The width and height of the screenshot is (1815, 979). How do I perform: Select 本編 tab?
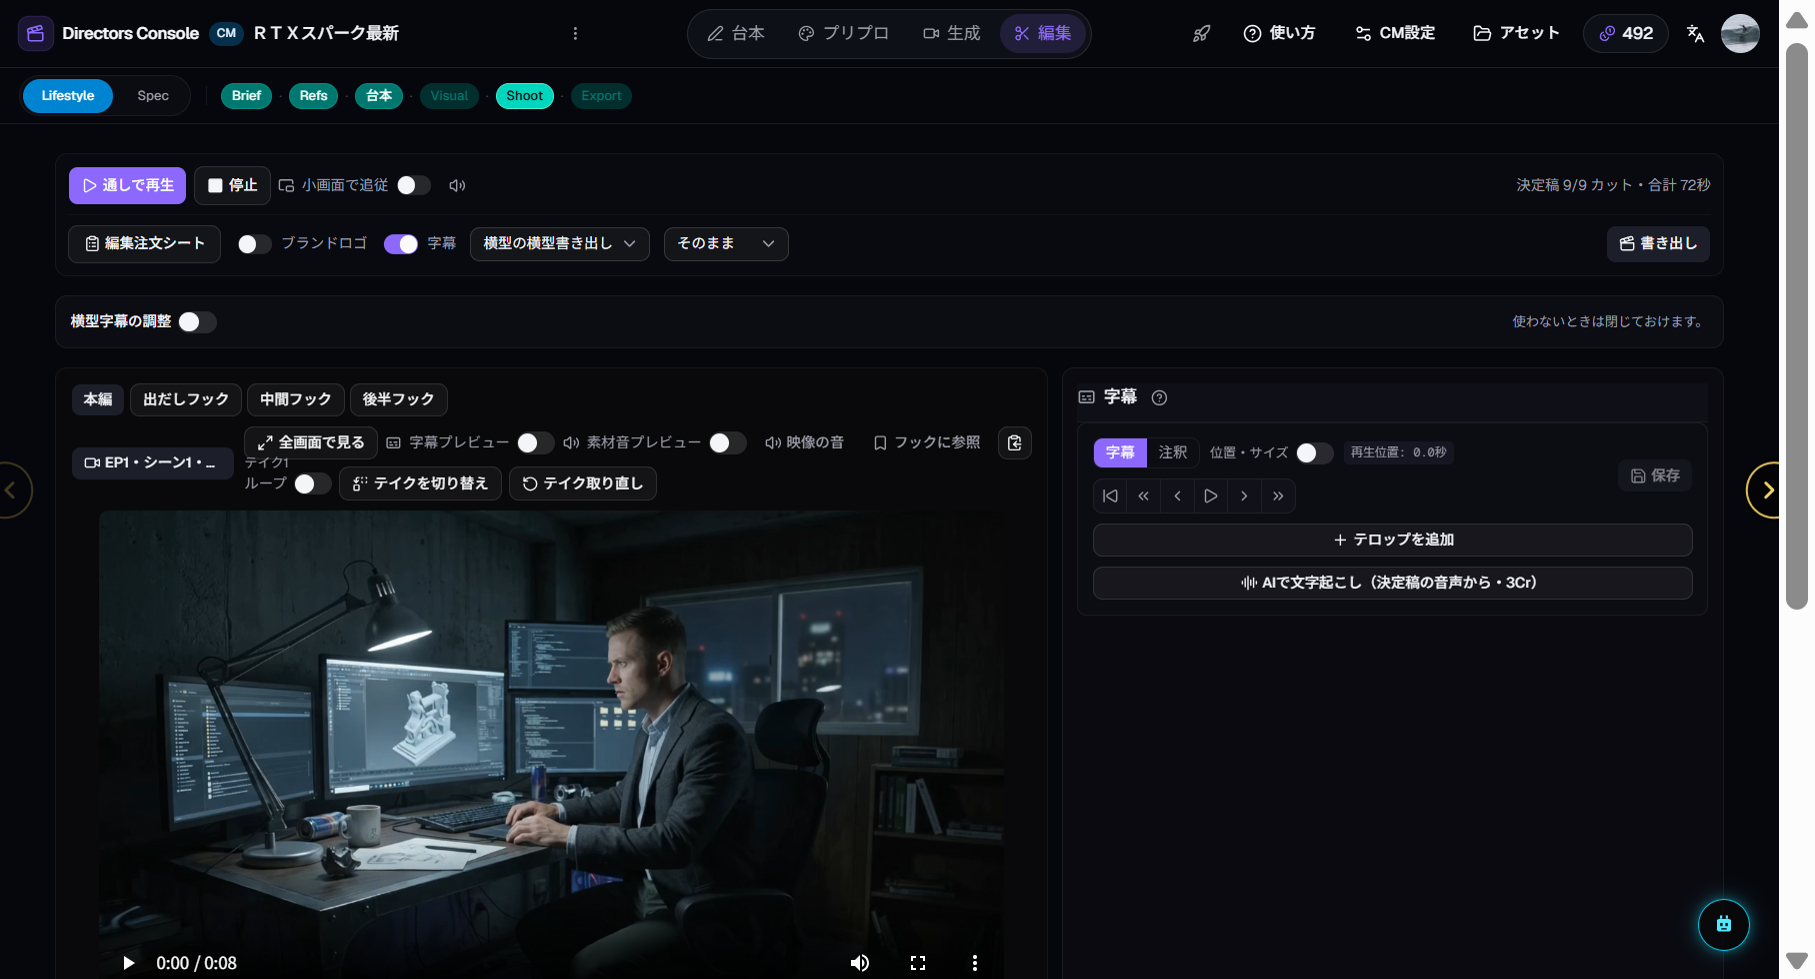coord(98,399)
